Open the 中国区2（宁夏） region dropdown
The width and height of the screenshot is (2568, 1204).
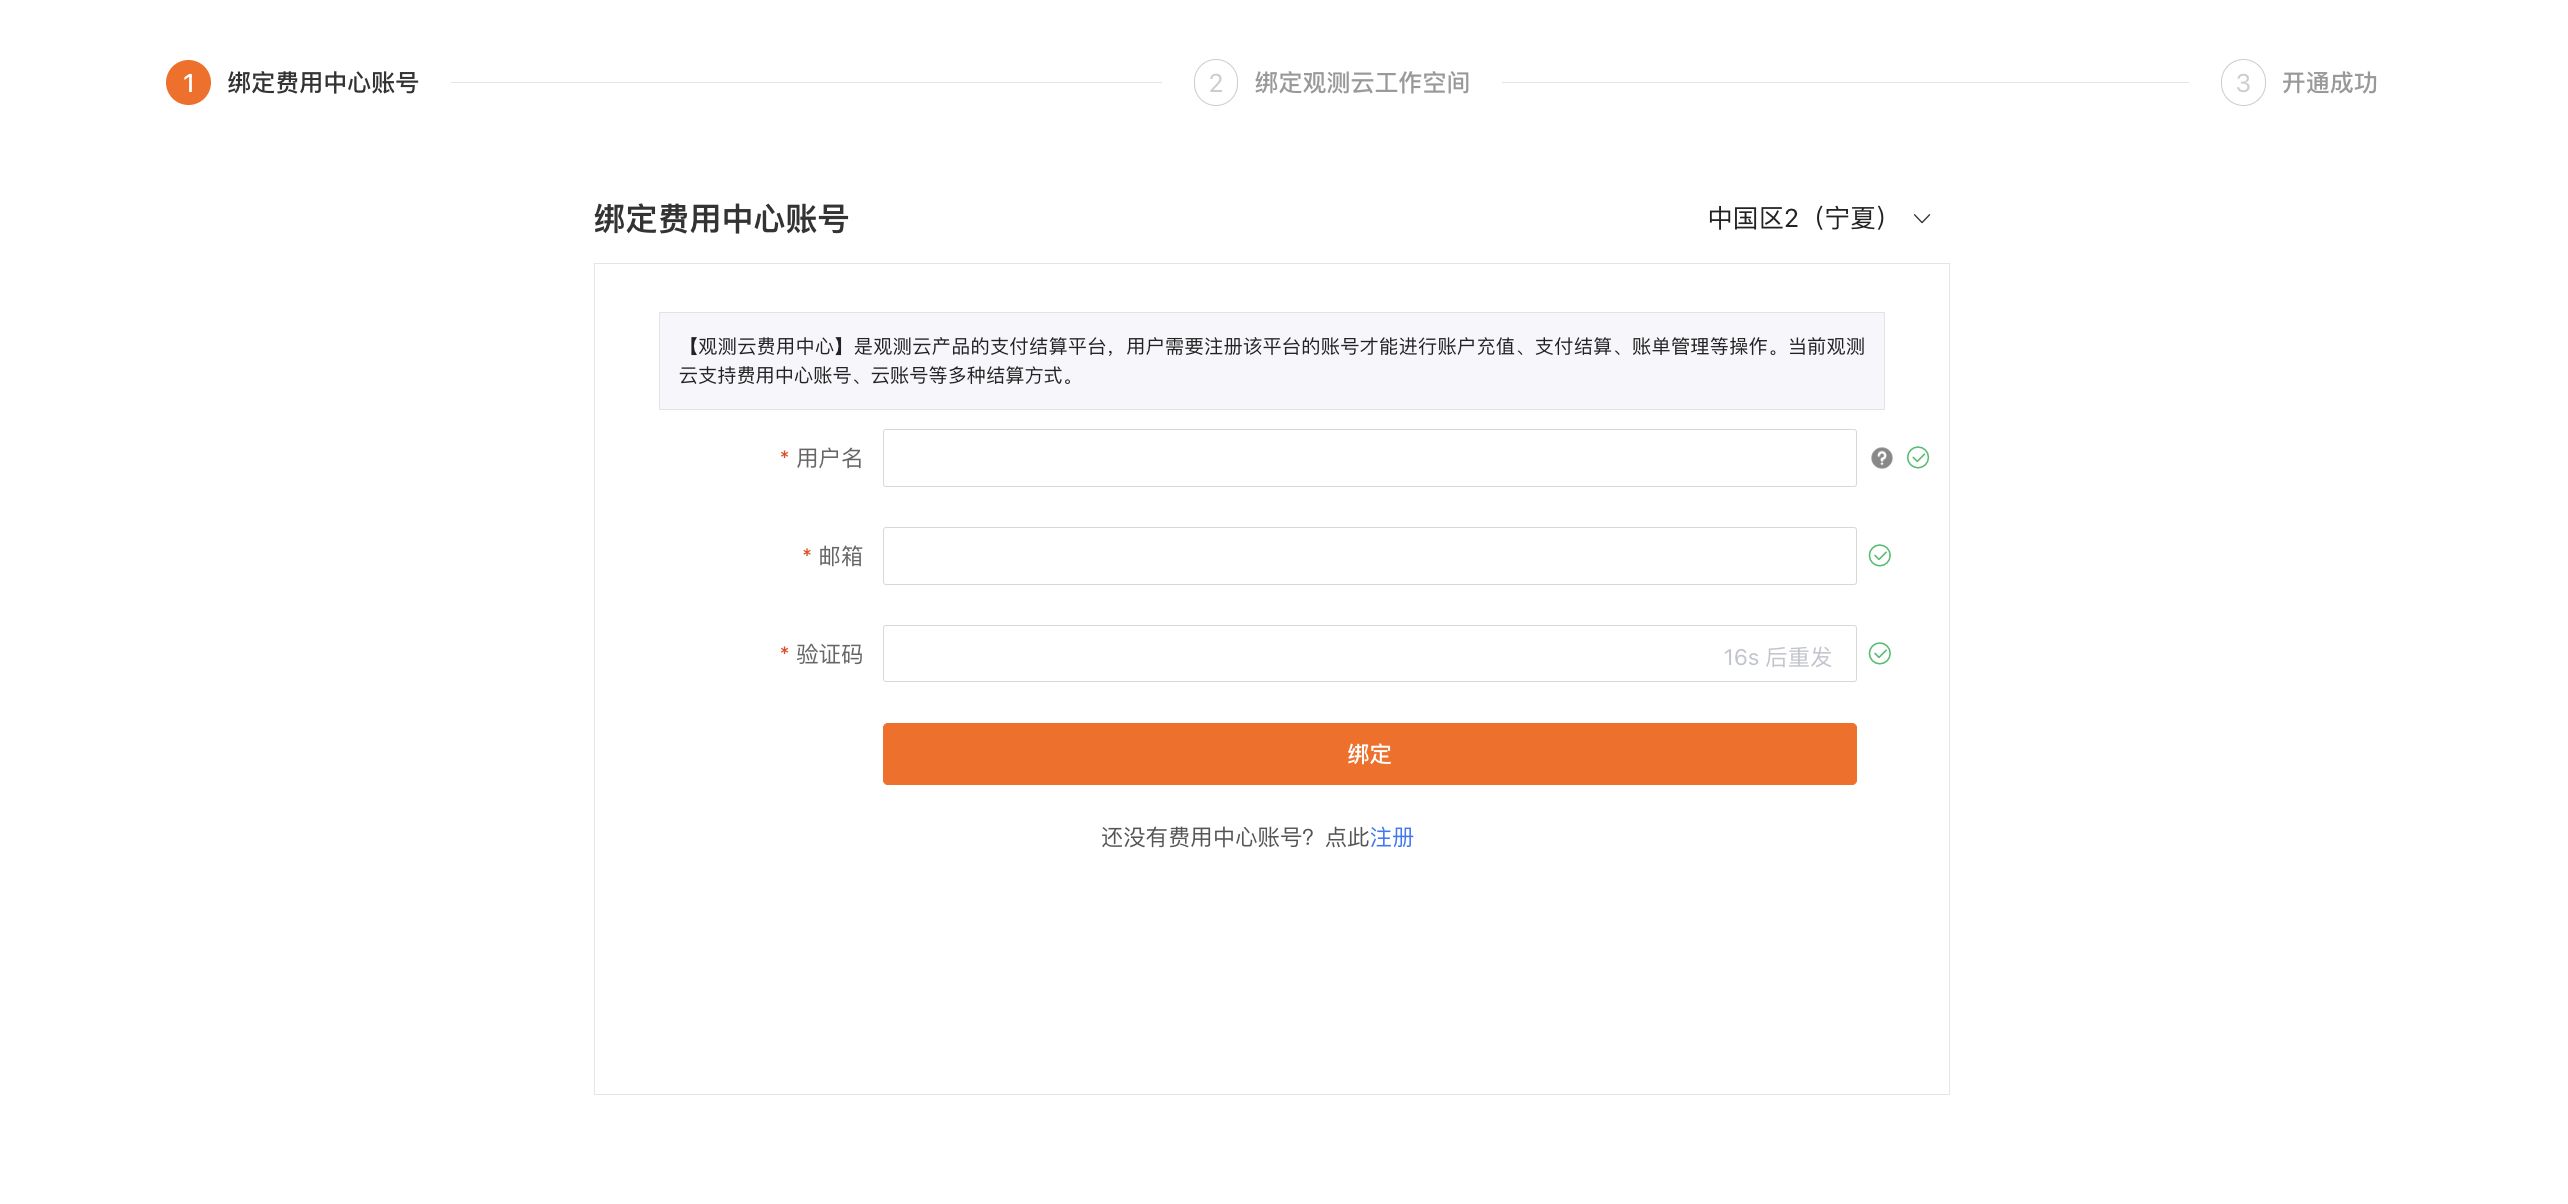pos(1819,218)
